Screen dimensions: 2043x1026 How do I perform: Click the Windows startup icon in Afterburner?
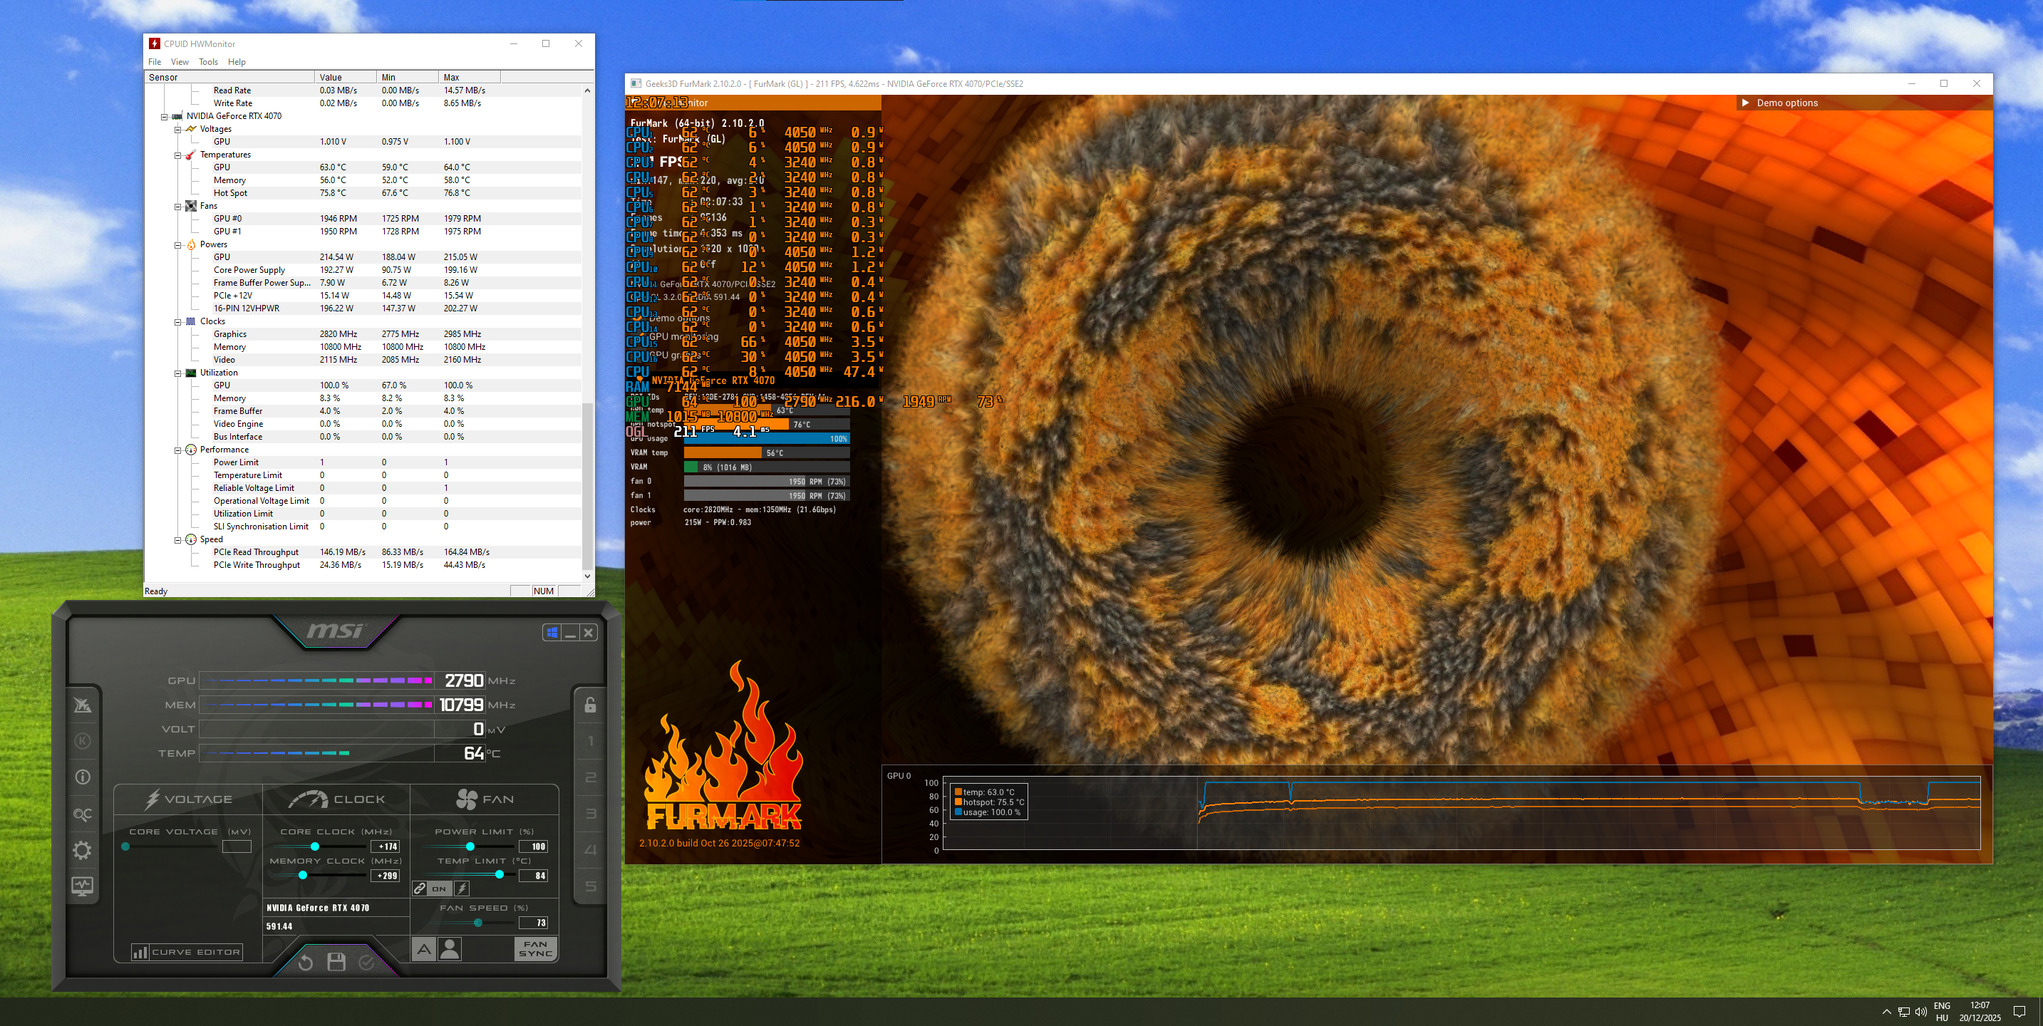[x=552, y=632]
